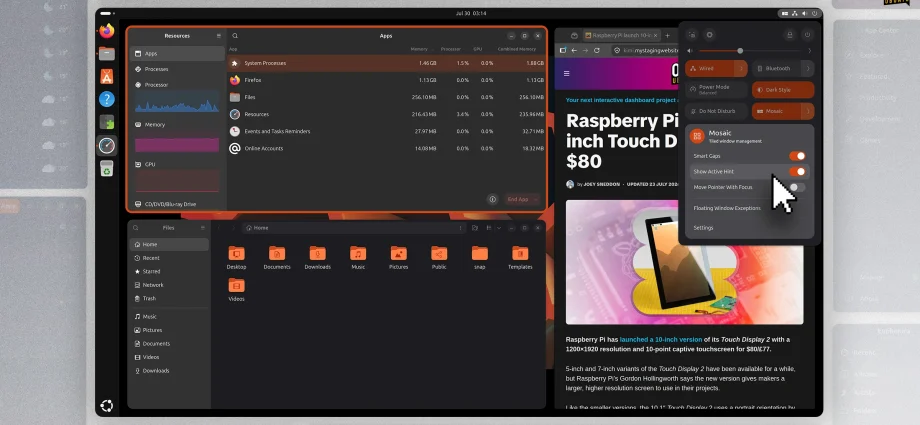Open Raspberry Pi Touch Display article image
This screenshot has width=920, height=425.
tap(684, 262)
